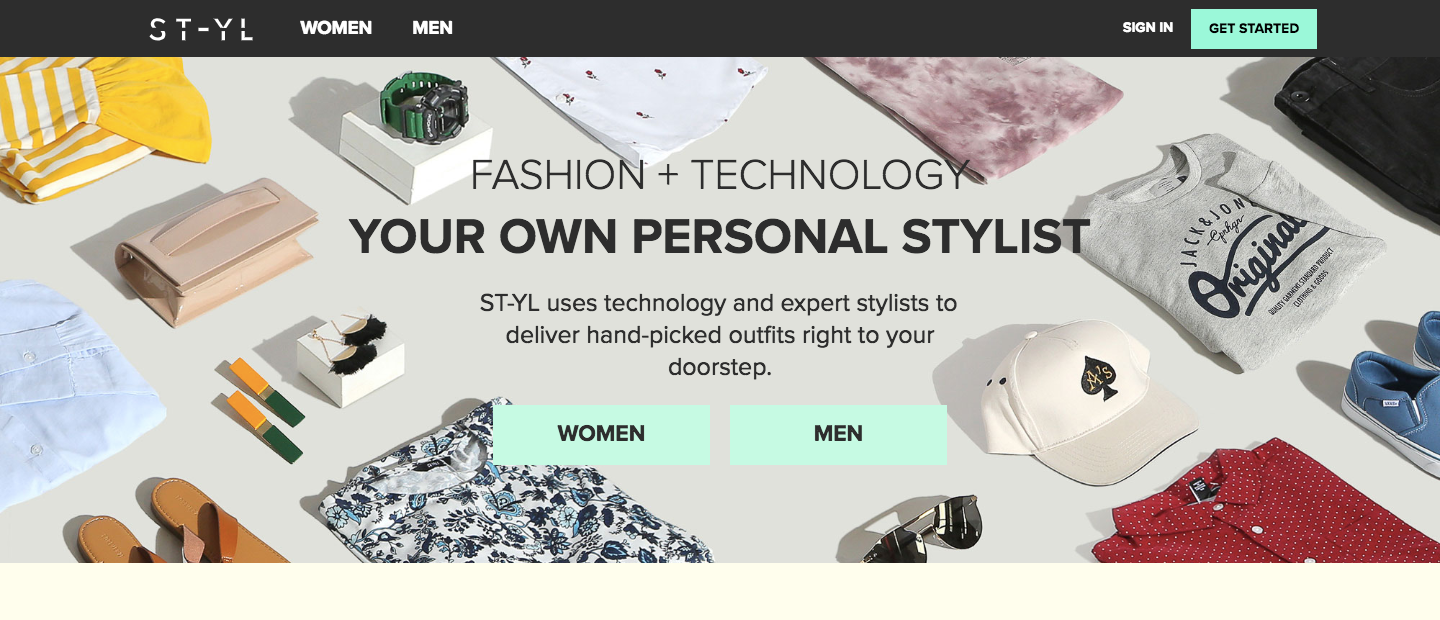1440x620 pixels.
Task: Open the WOMEN menu in top navigation
Action: (x=336, y=28)
